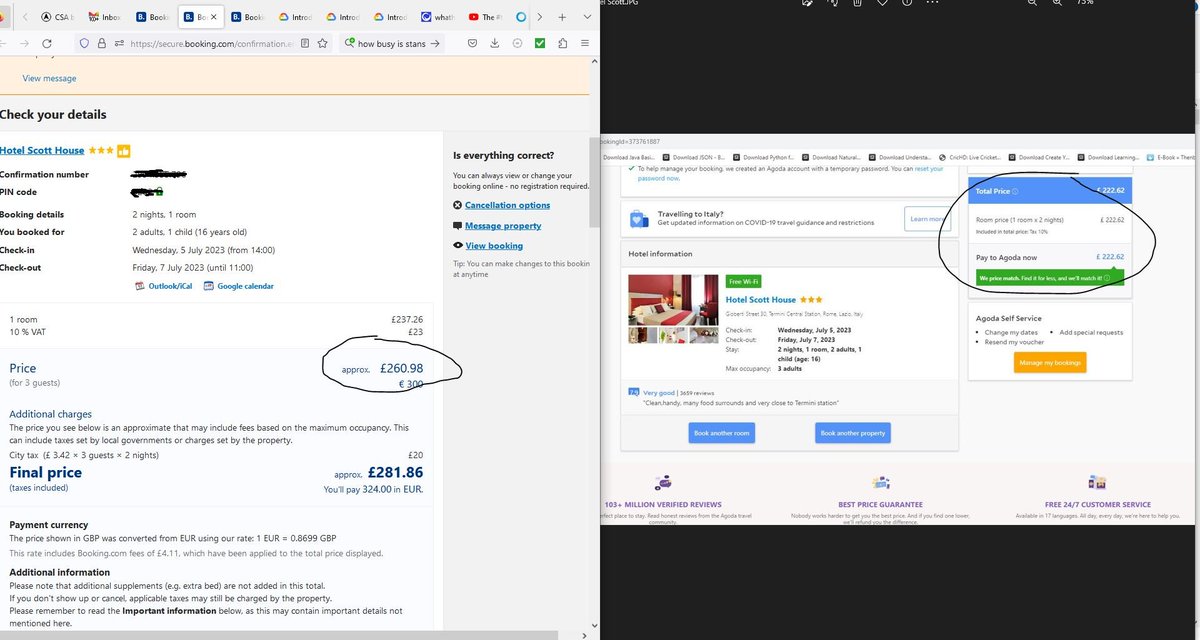Screen dimensions: 1200x640
Task: Open the extensions puzzle icon
Action: (562, 44)
